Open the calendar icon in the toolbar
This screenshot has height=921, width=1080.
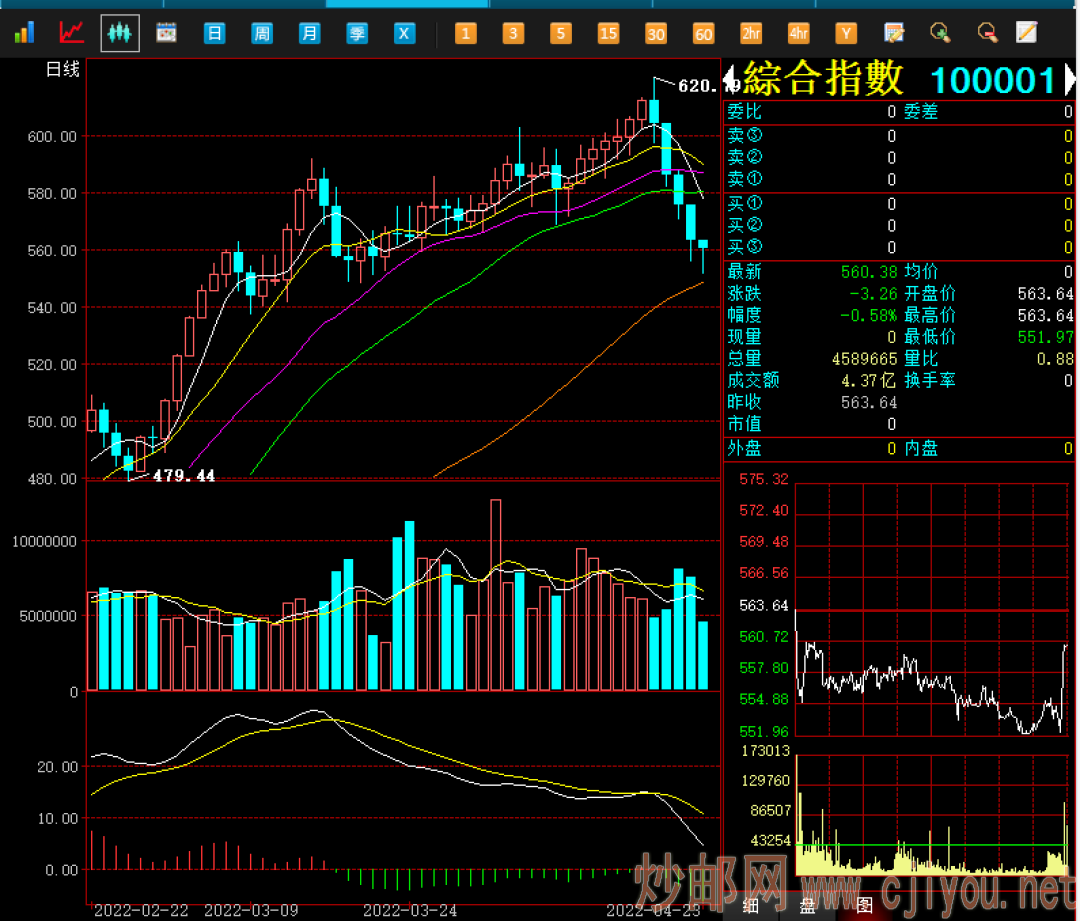166,33
